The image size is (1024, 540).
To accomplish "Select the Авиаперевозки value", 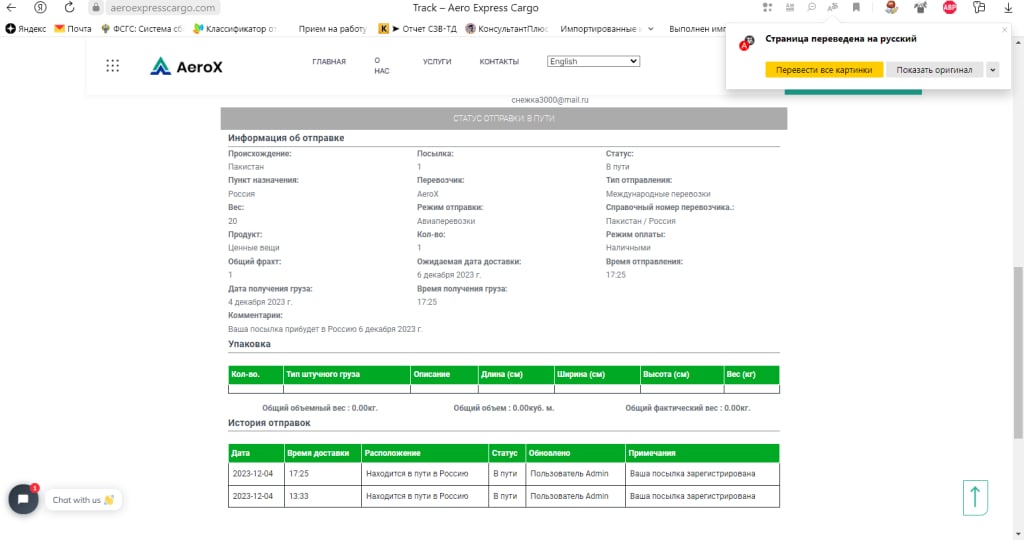I will pyautogui.click(x=446, y=221).
